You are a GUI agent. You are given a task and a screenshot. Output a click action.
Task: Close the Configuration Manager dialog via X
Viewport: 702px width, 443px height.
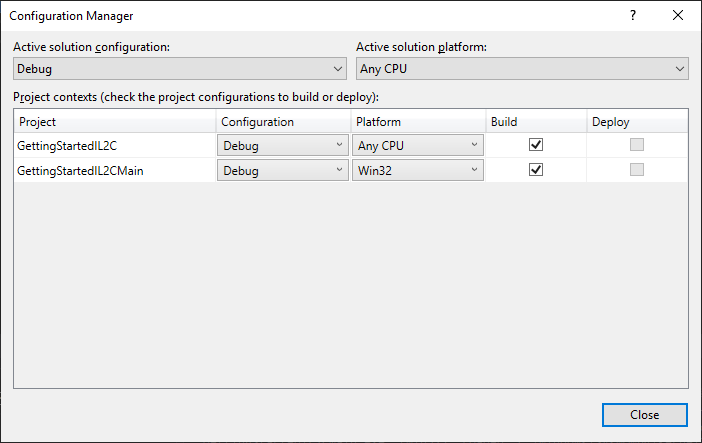coord(679,16)
